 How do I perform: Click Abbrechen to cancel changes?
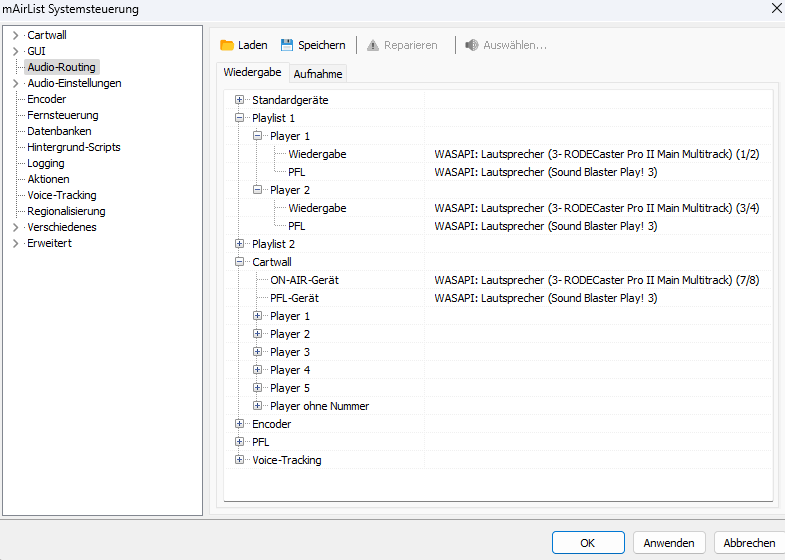tap(749, 543)
